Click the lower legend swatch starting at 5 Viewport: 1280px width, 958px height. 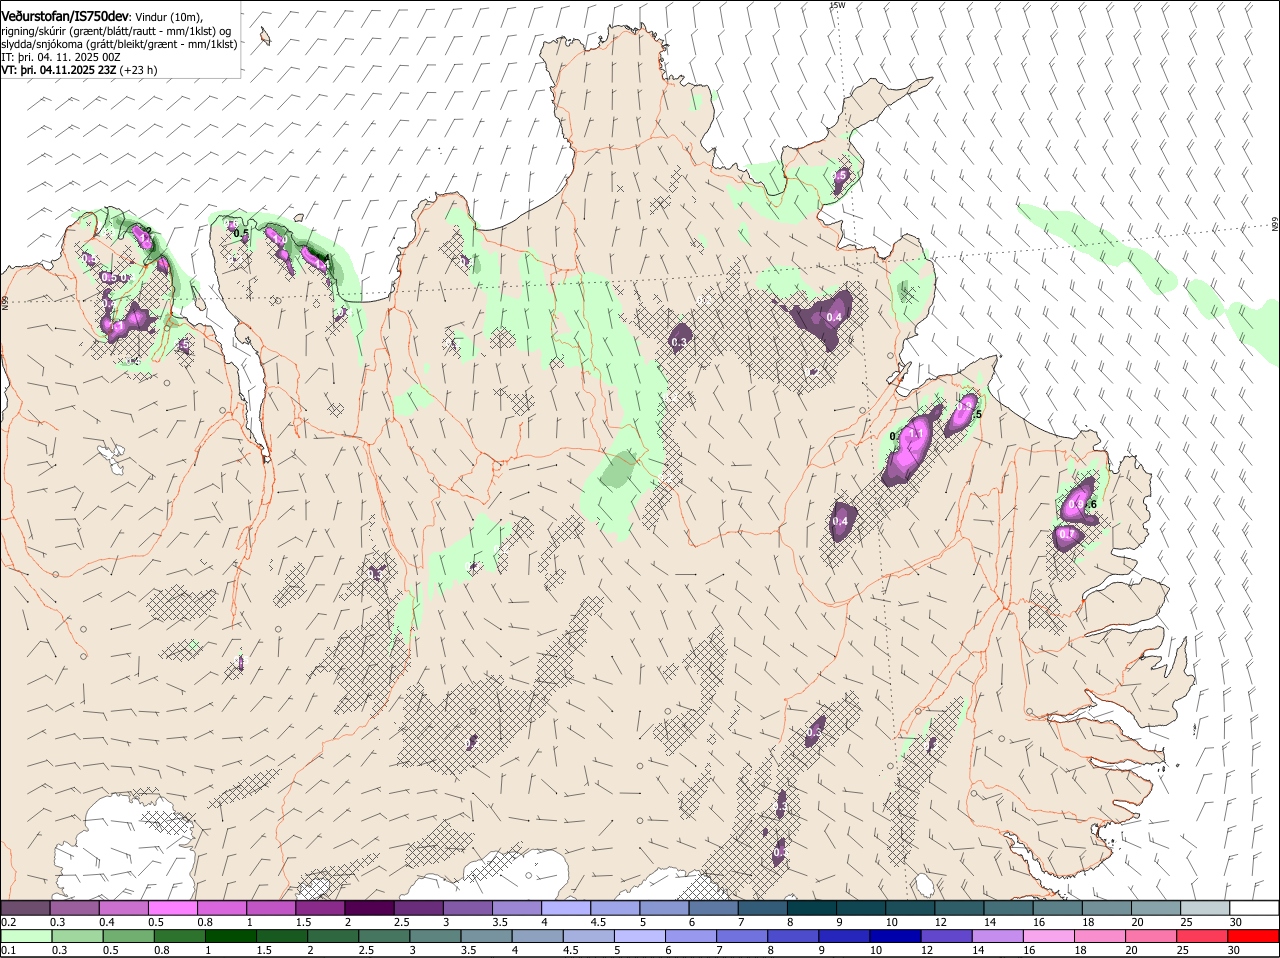(639, 936)
